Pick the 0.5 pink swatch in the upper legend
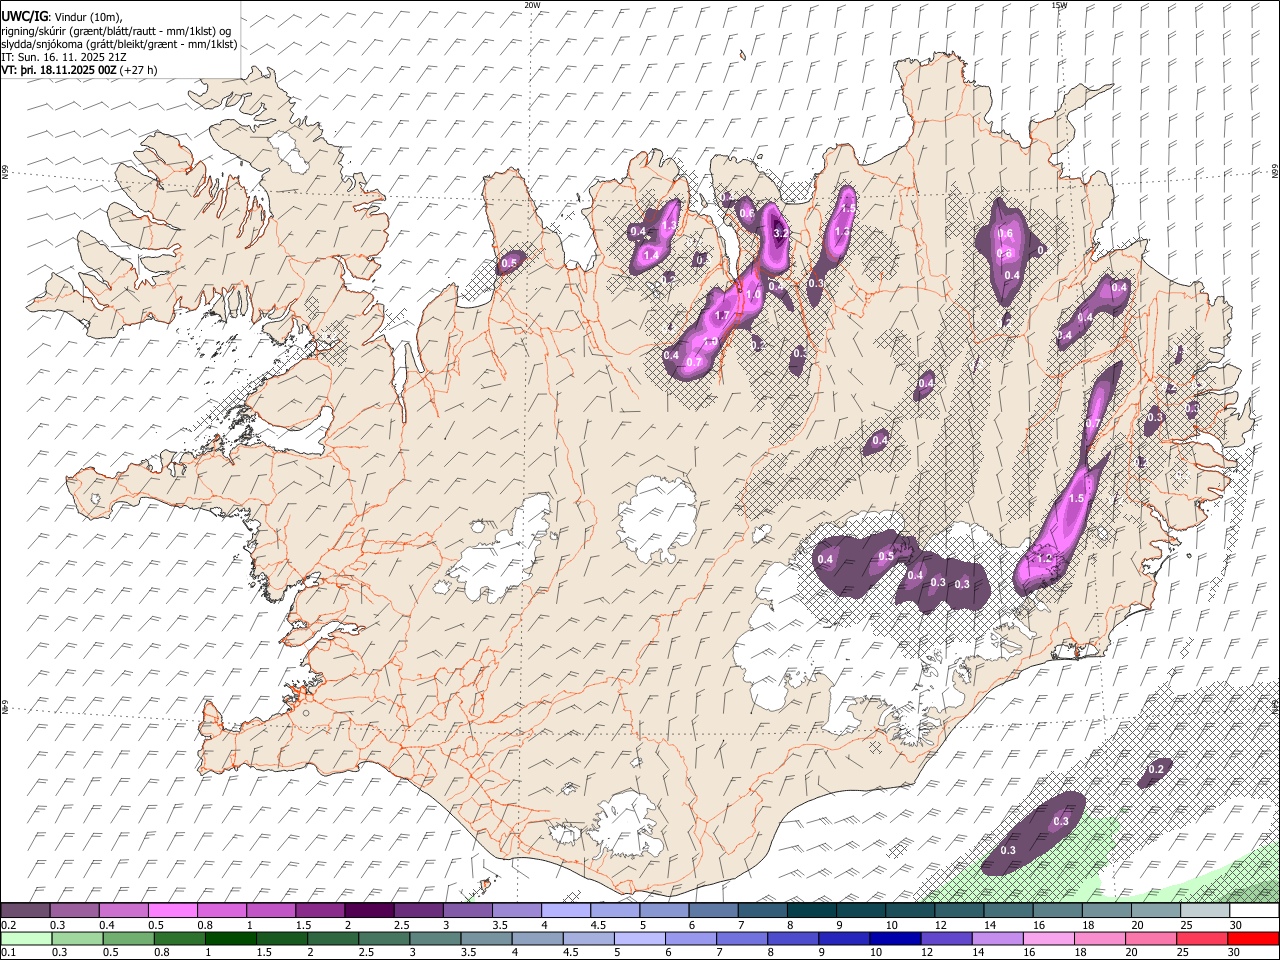The width and height of the screenshot is (1280, 960). pos(172,910)
